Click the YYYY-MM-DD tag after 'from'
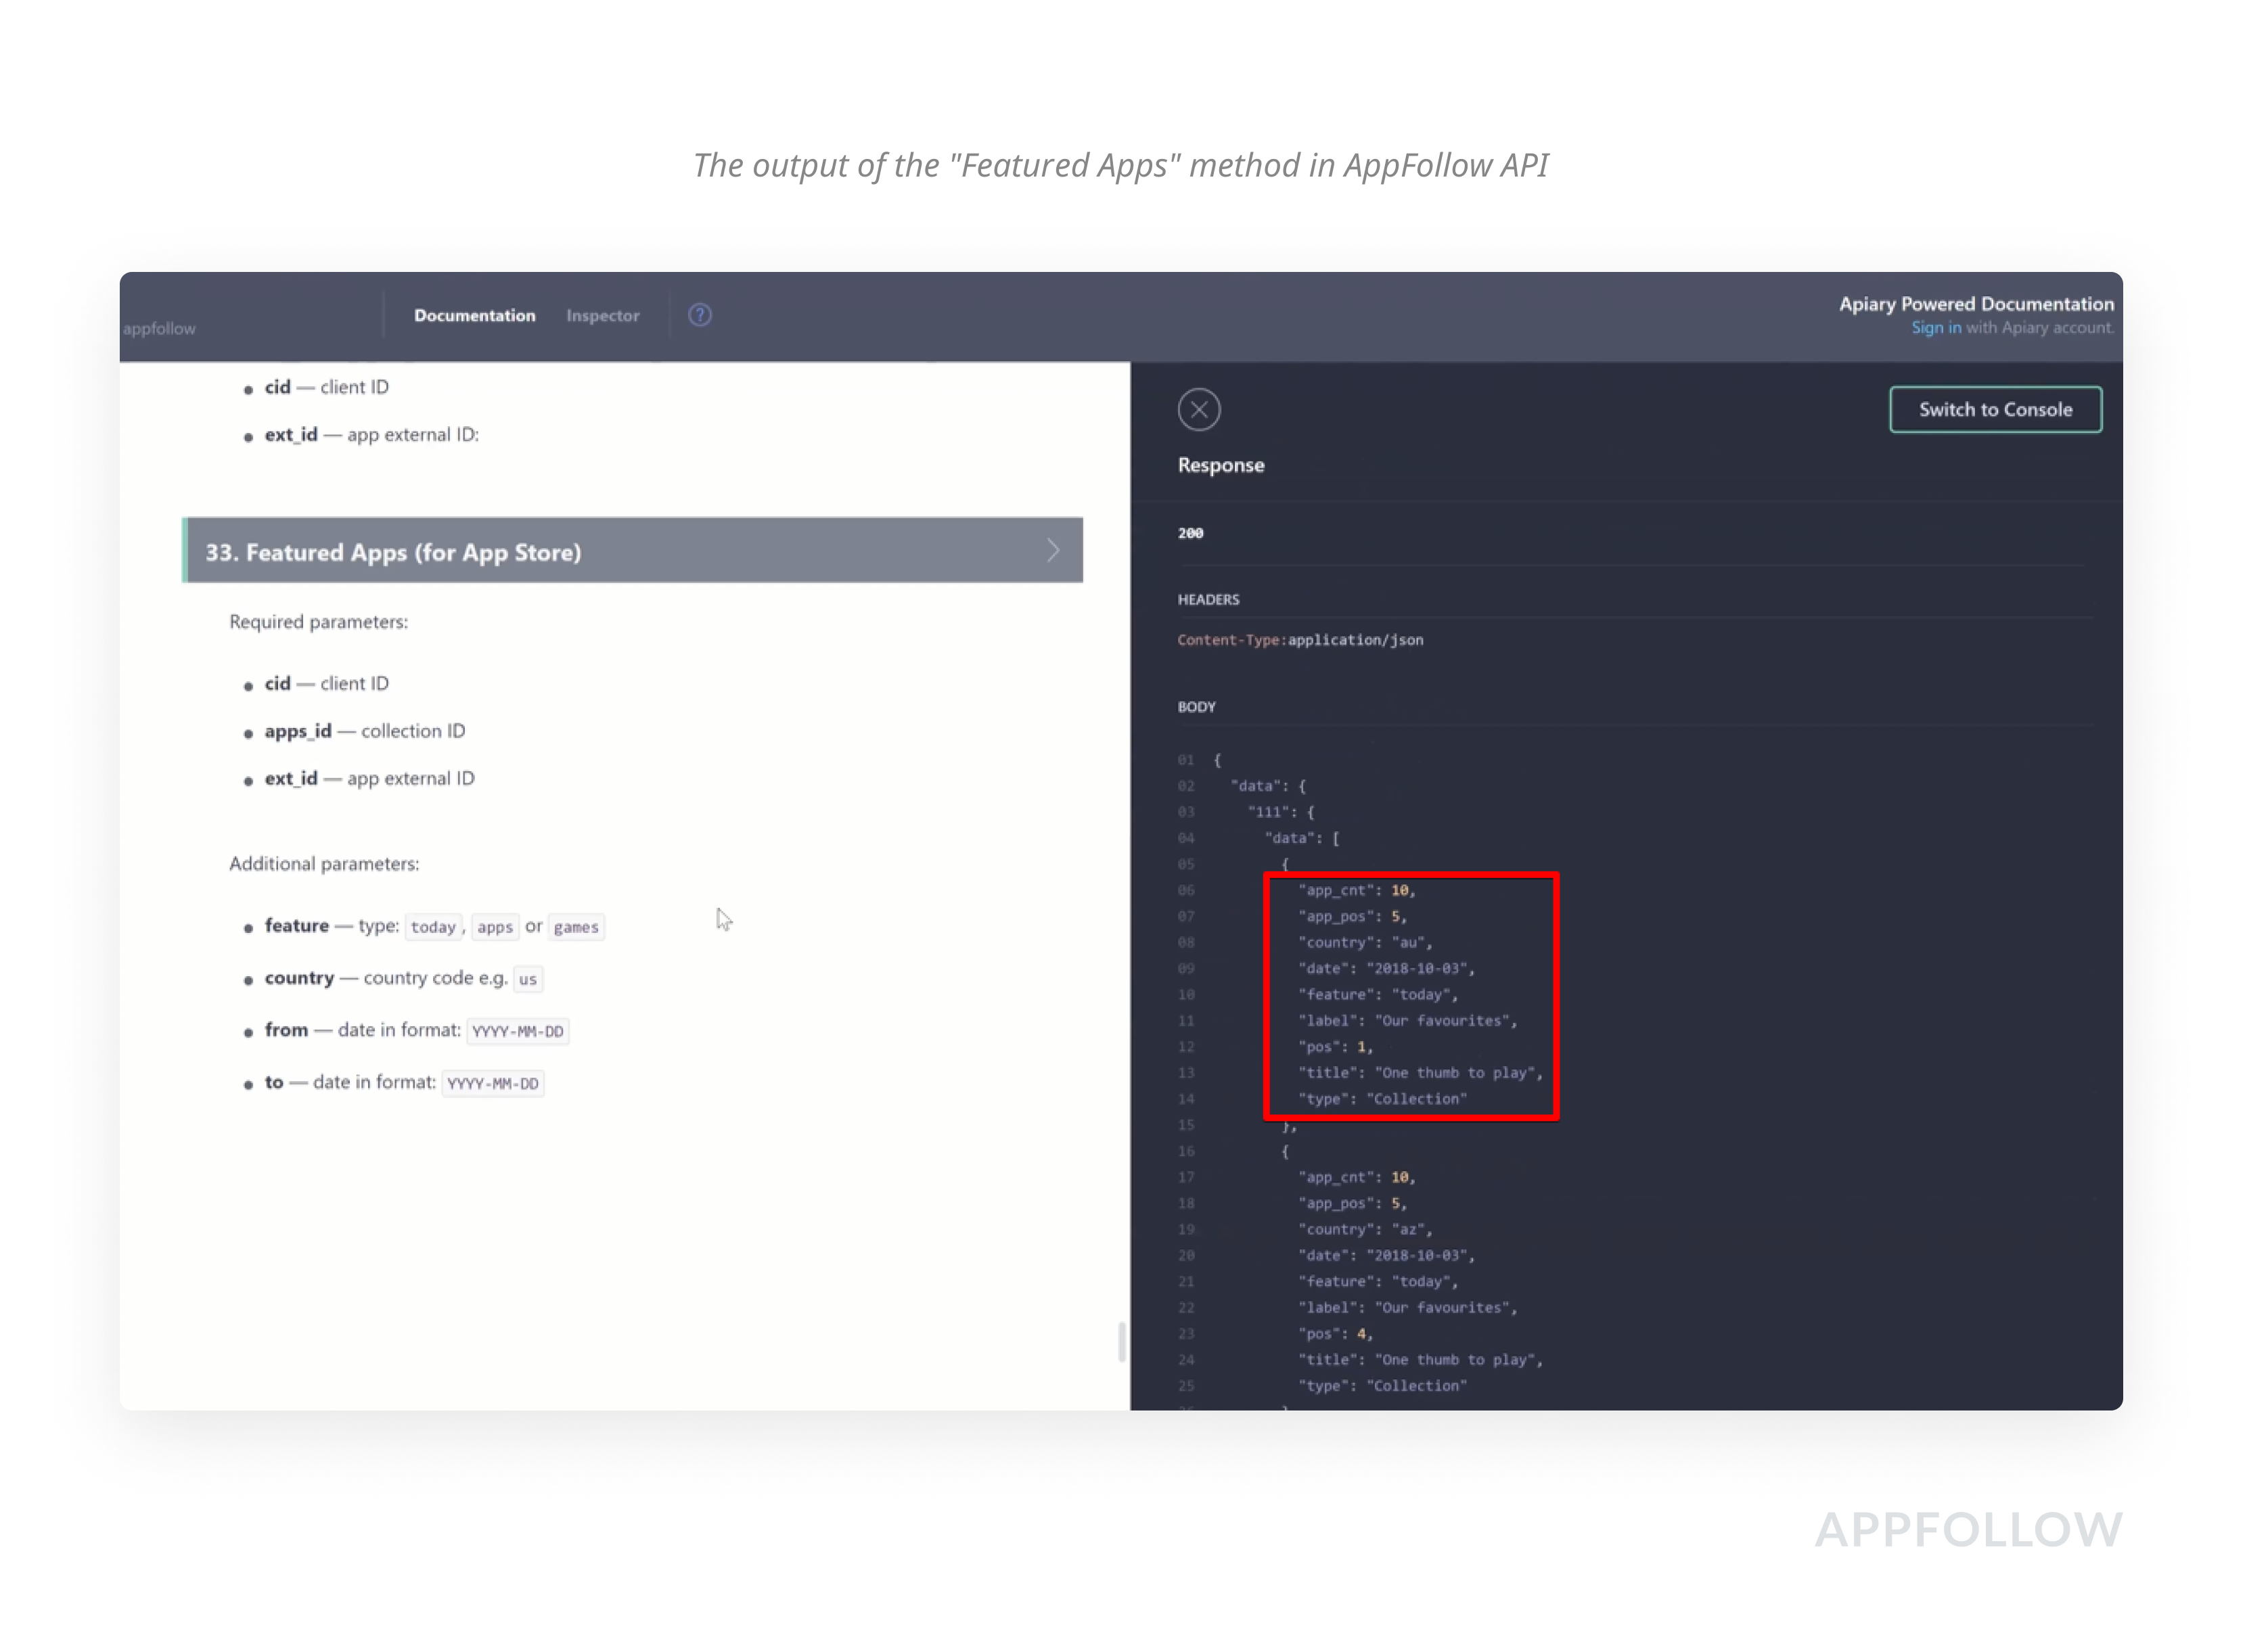The height and width of the screenshot is (1652, 2245). pyautogui.click(x=517, y=1031)
